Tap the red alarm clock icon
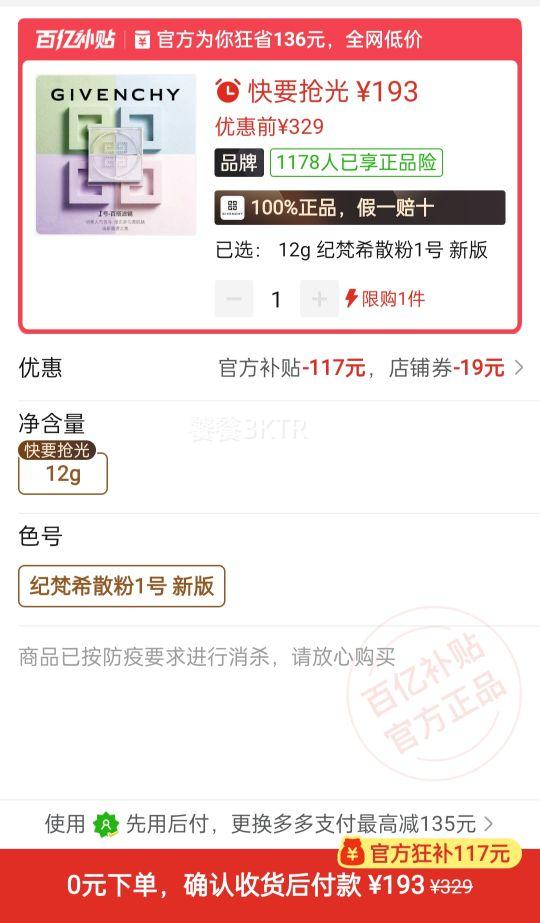 point(227,91)
